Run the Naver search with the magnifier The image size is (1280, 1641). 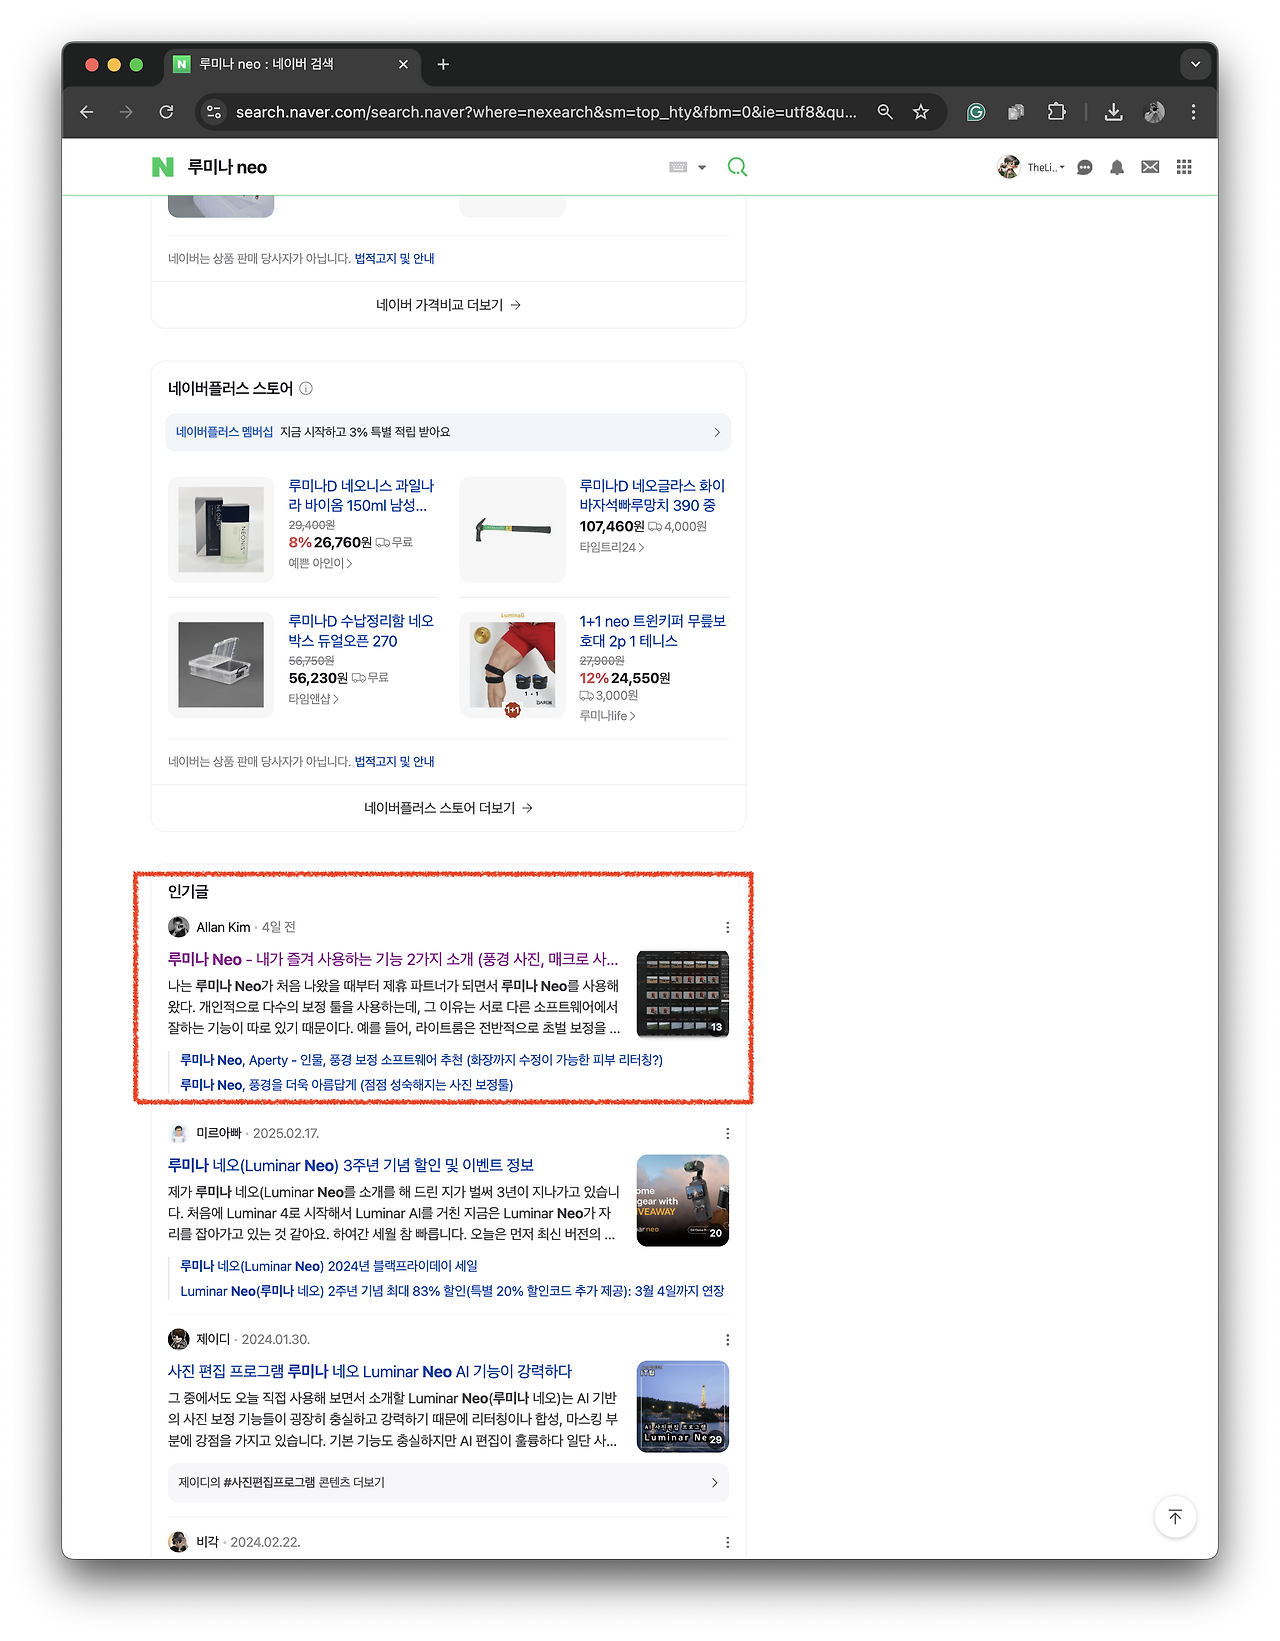click(737, 167)
